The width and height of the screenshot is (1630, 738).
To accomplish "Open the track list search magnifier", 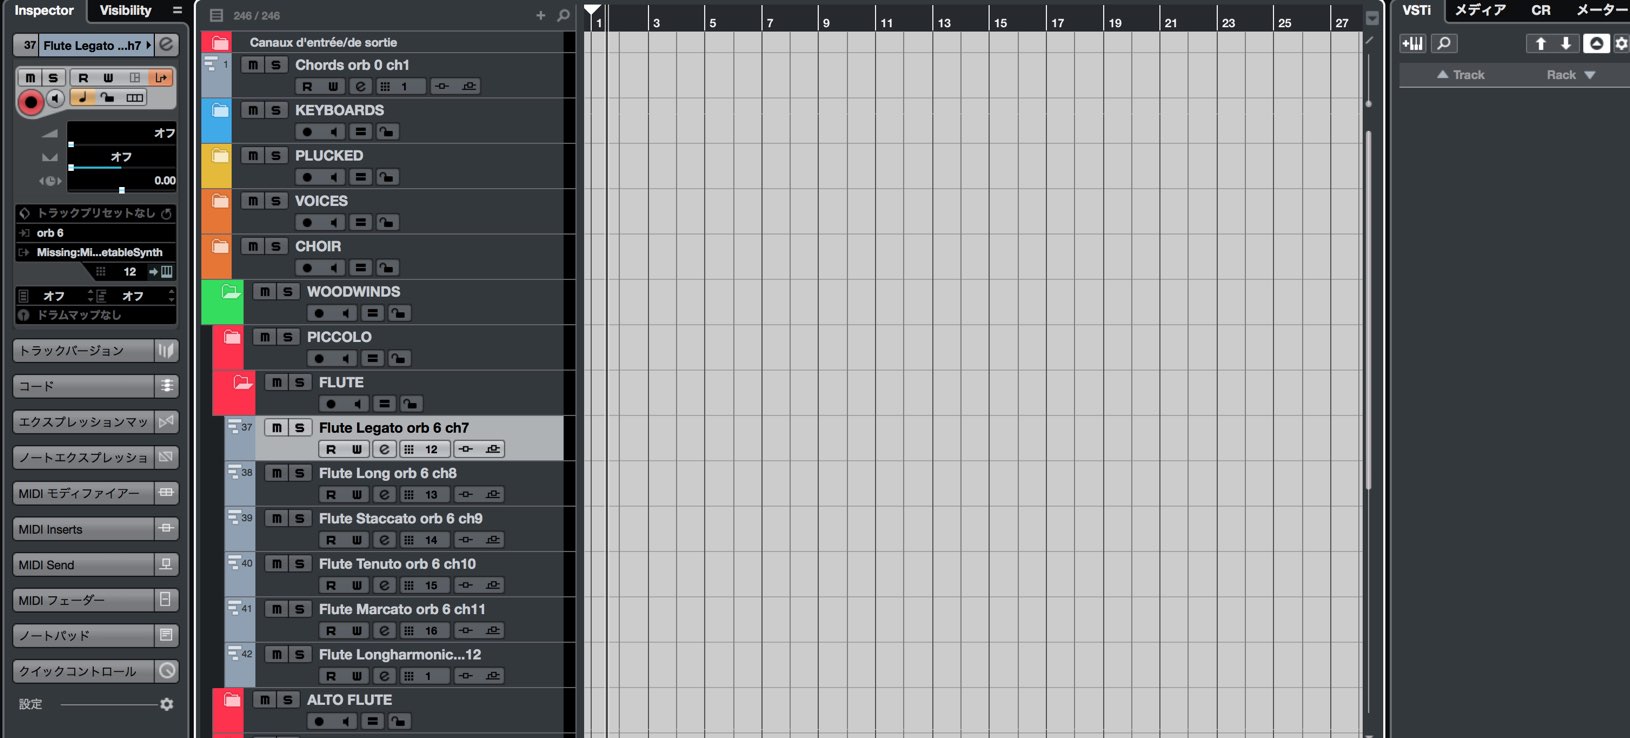I will click(564, 15).
